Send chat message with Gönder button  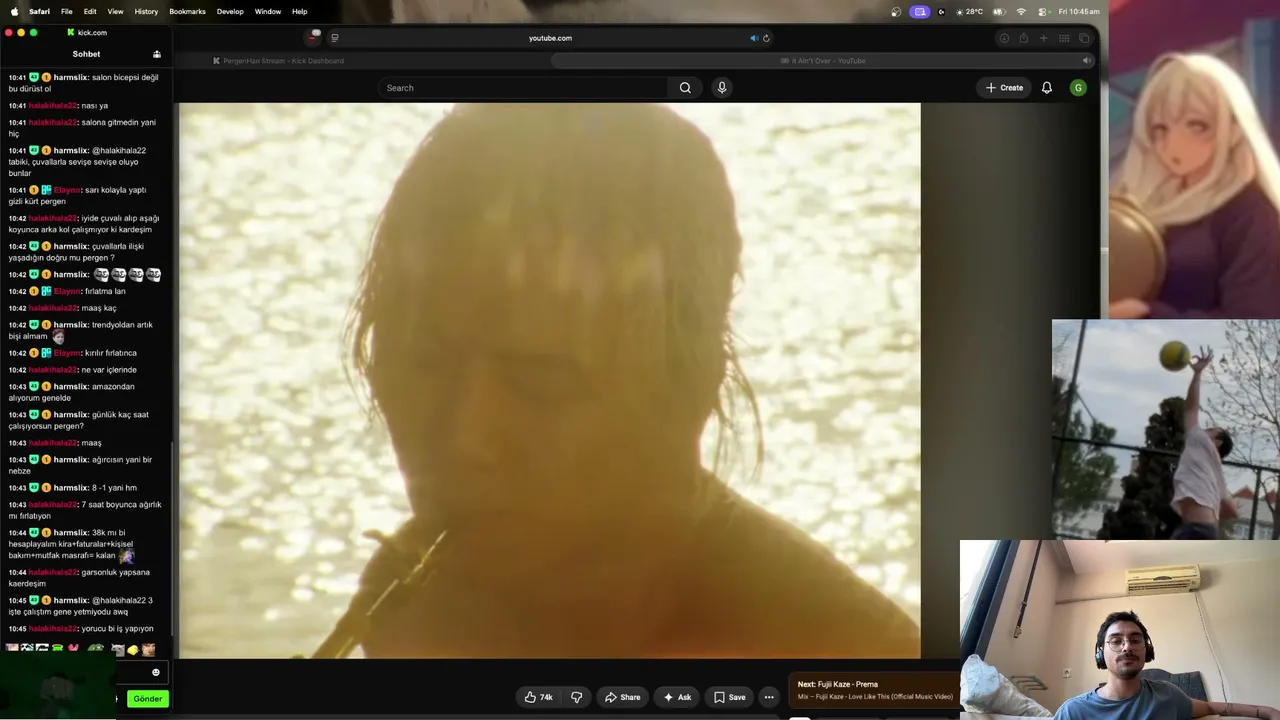[147, 698]
